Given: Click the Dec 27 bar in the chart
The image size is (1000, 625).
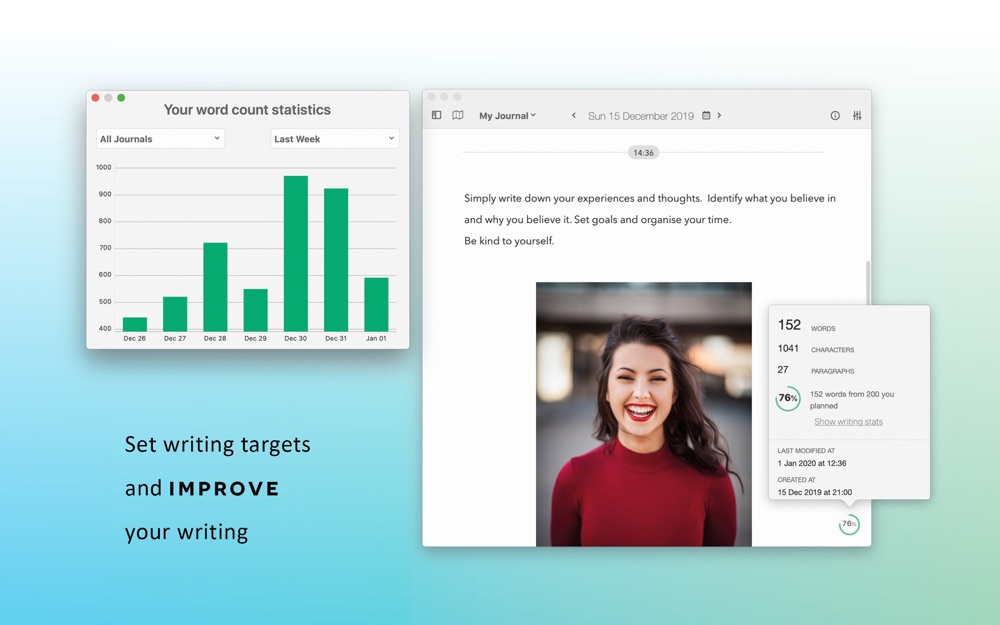Looking at the screenshot, I should tap(175, 314).
